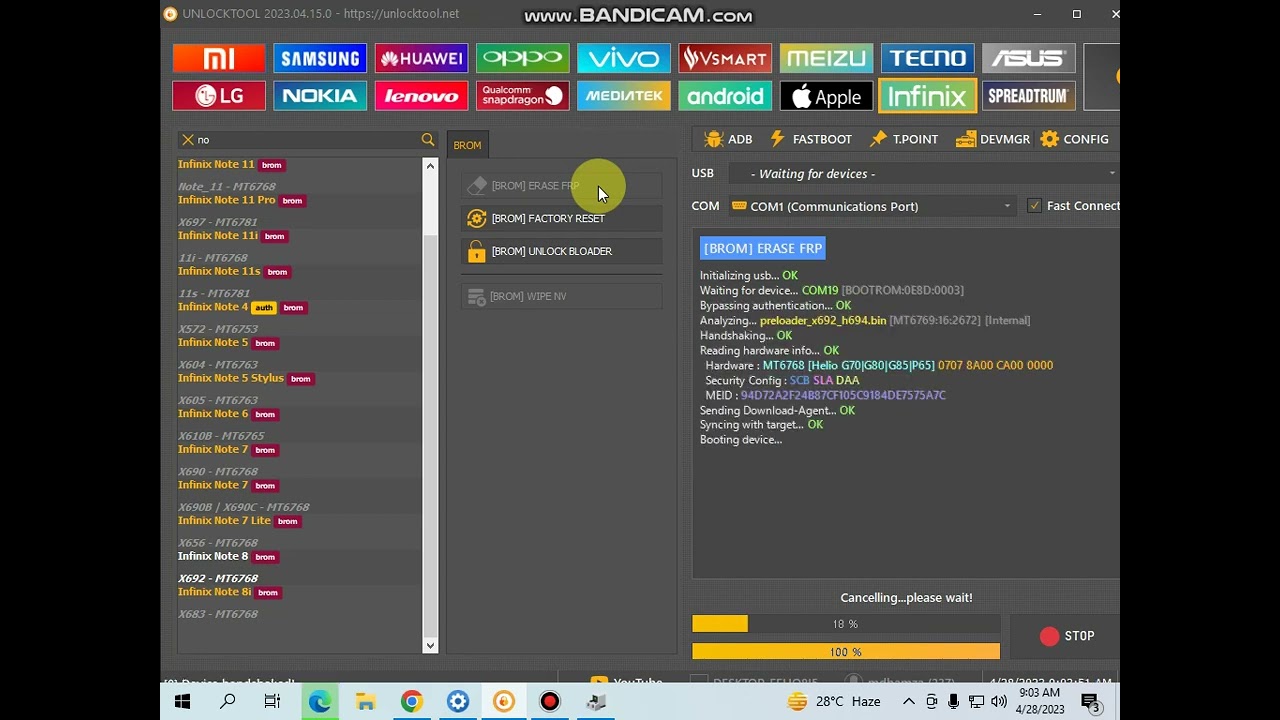Select Infinix Note 6 in list
This screenshot has height=720, width=1280.
click(x=212, y=414)
